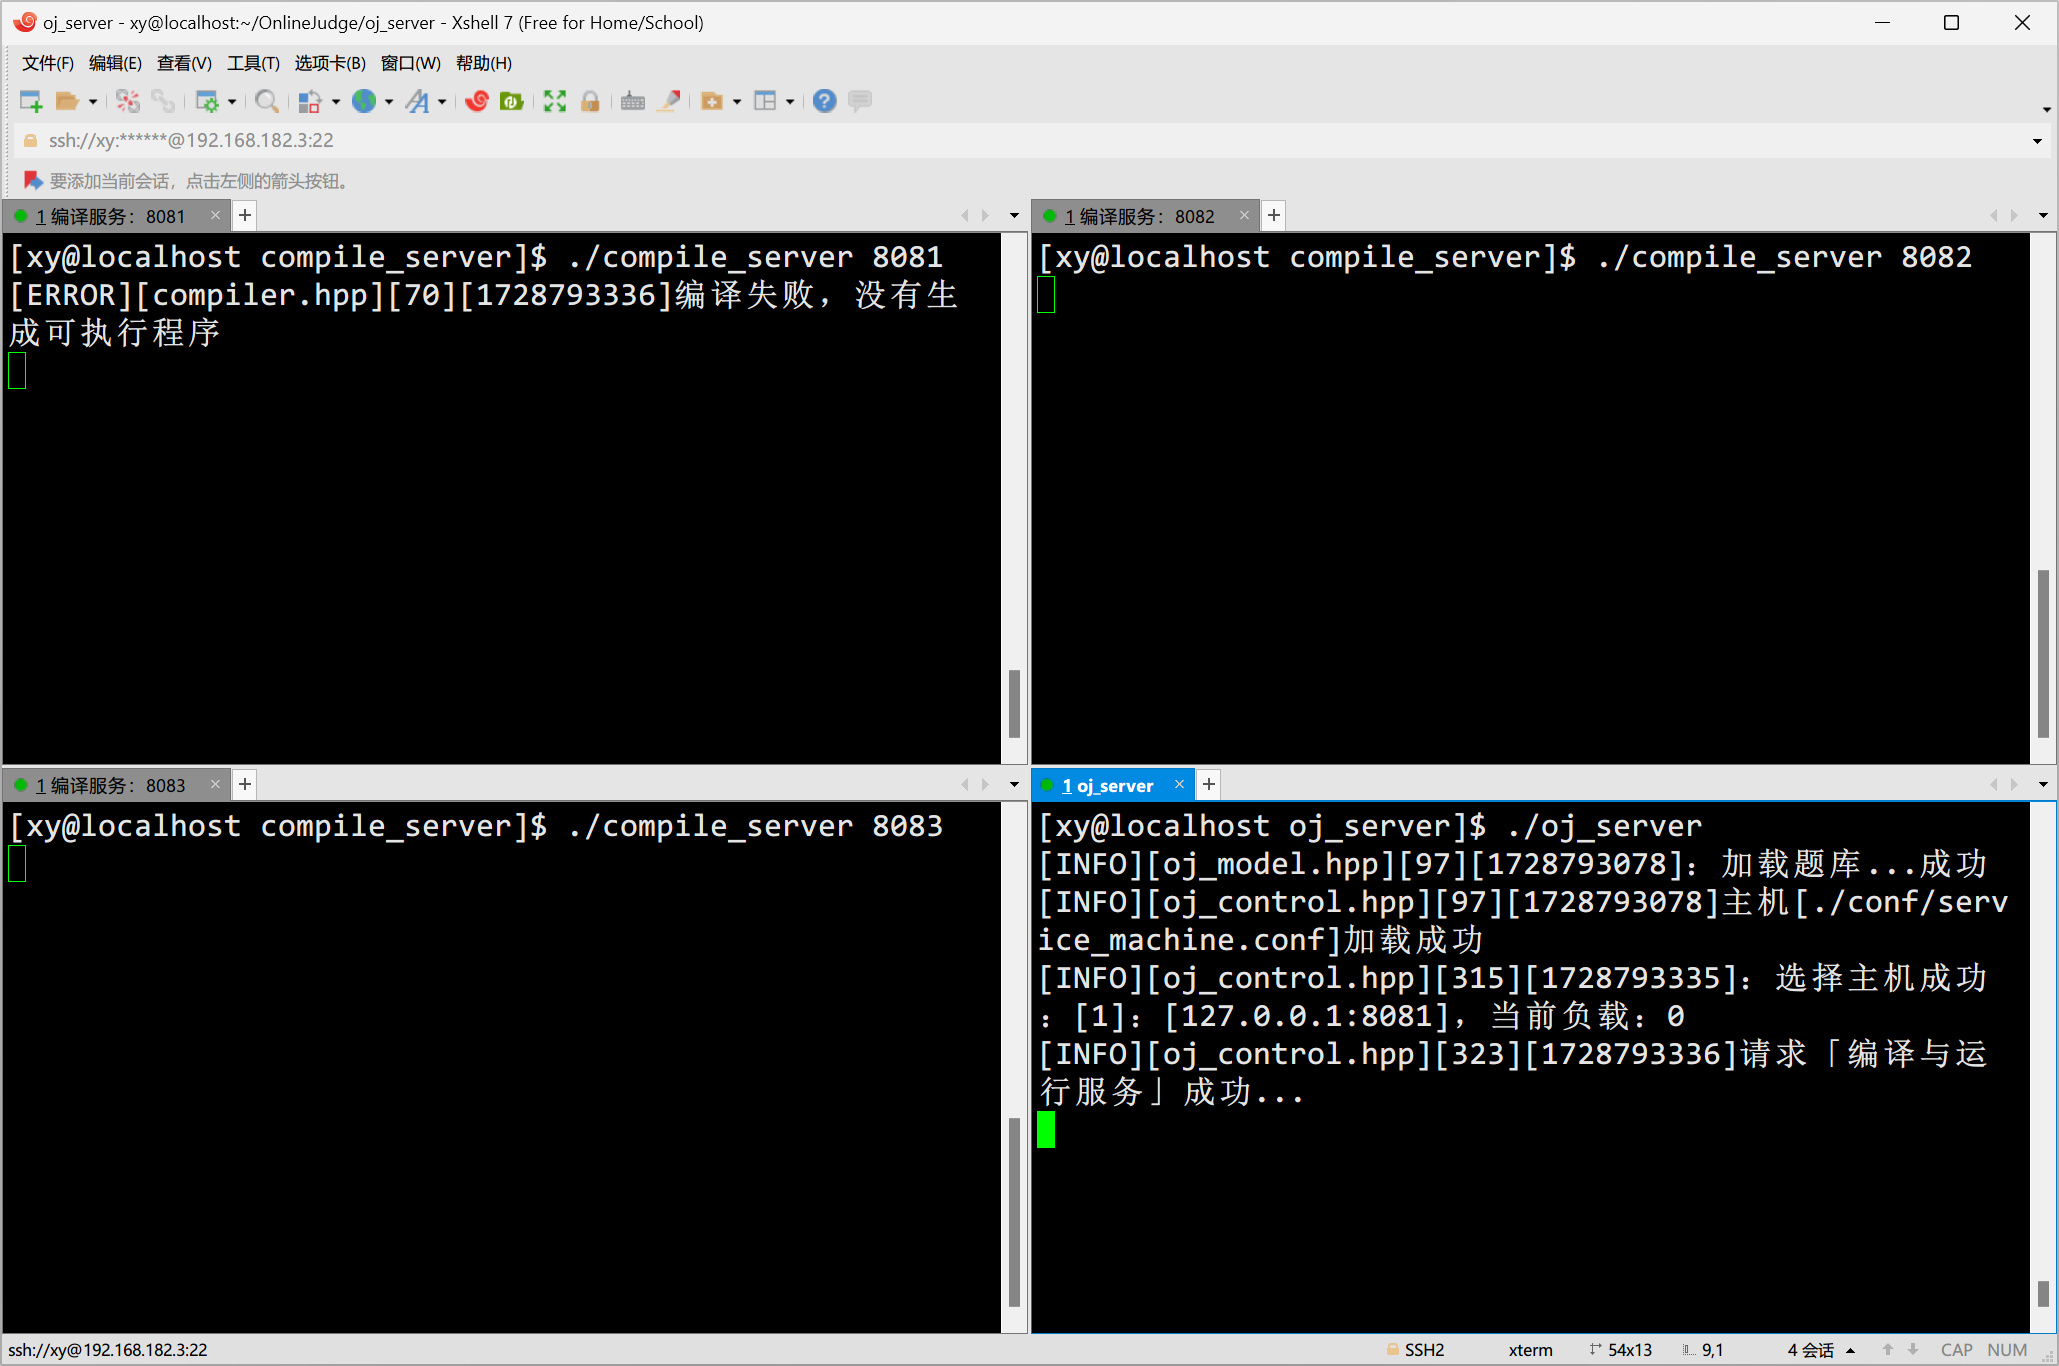Click the red flag add-session arrow button
The image size is (2059, 1366).
[33, 181]
